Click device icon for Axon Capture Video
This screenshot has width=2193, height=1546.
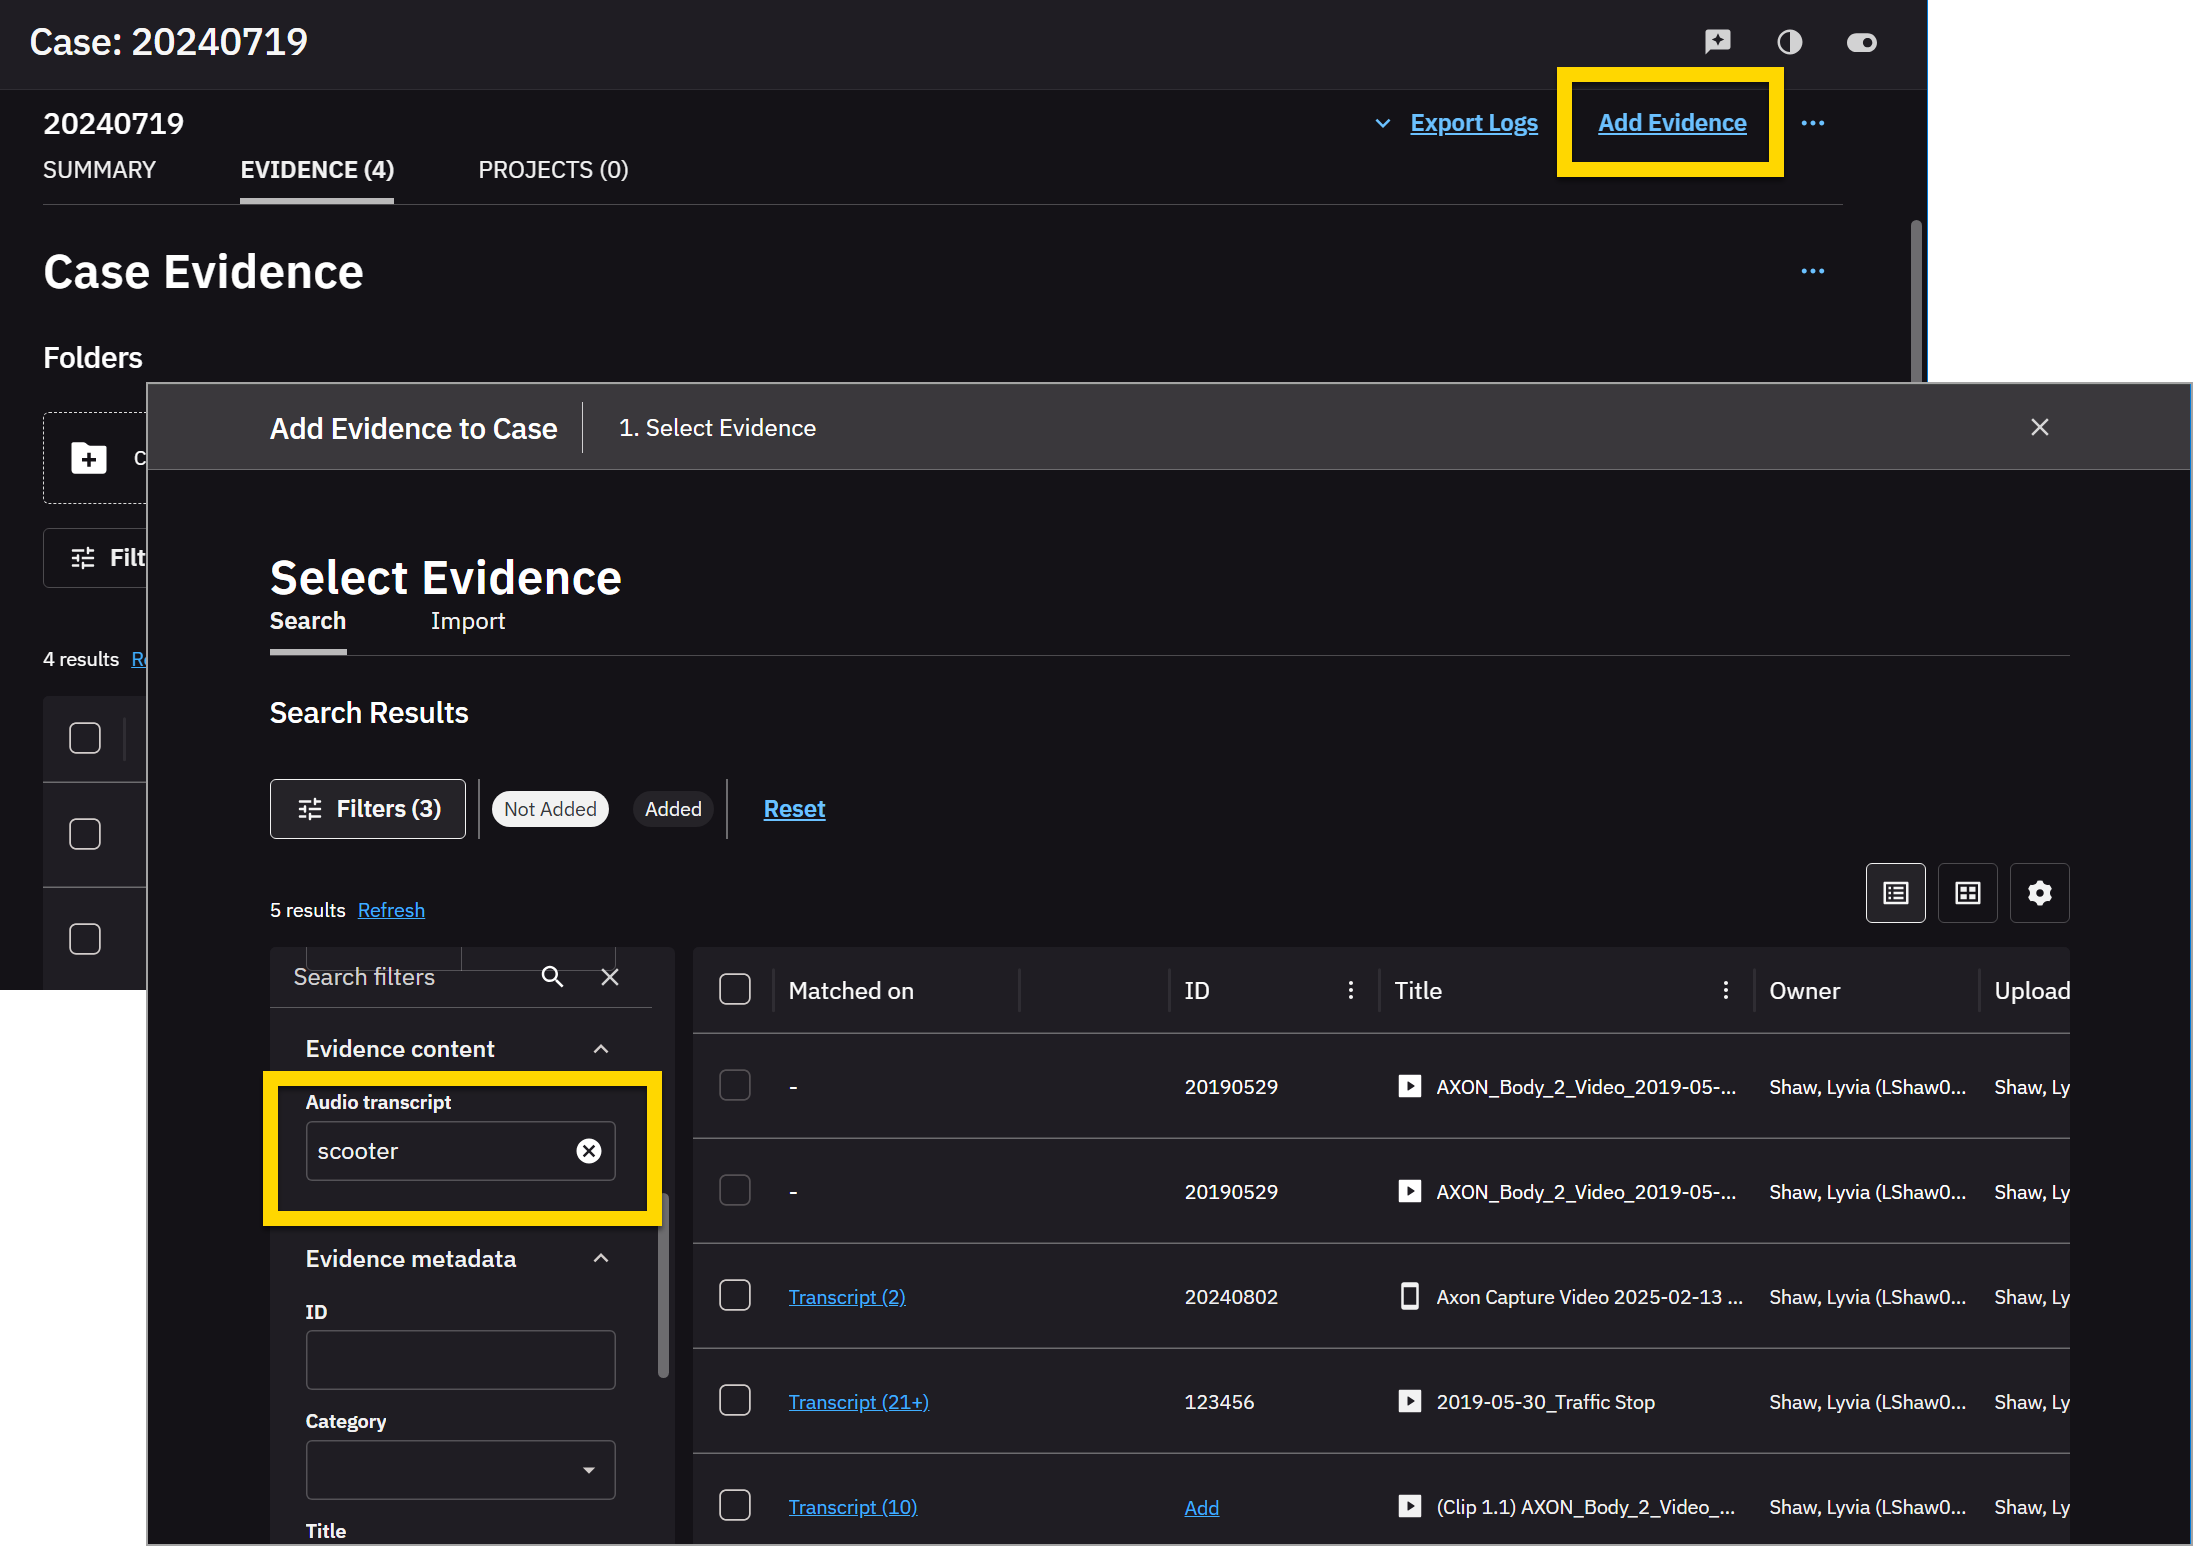[1410, 1296]
